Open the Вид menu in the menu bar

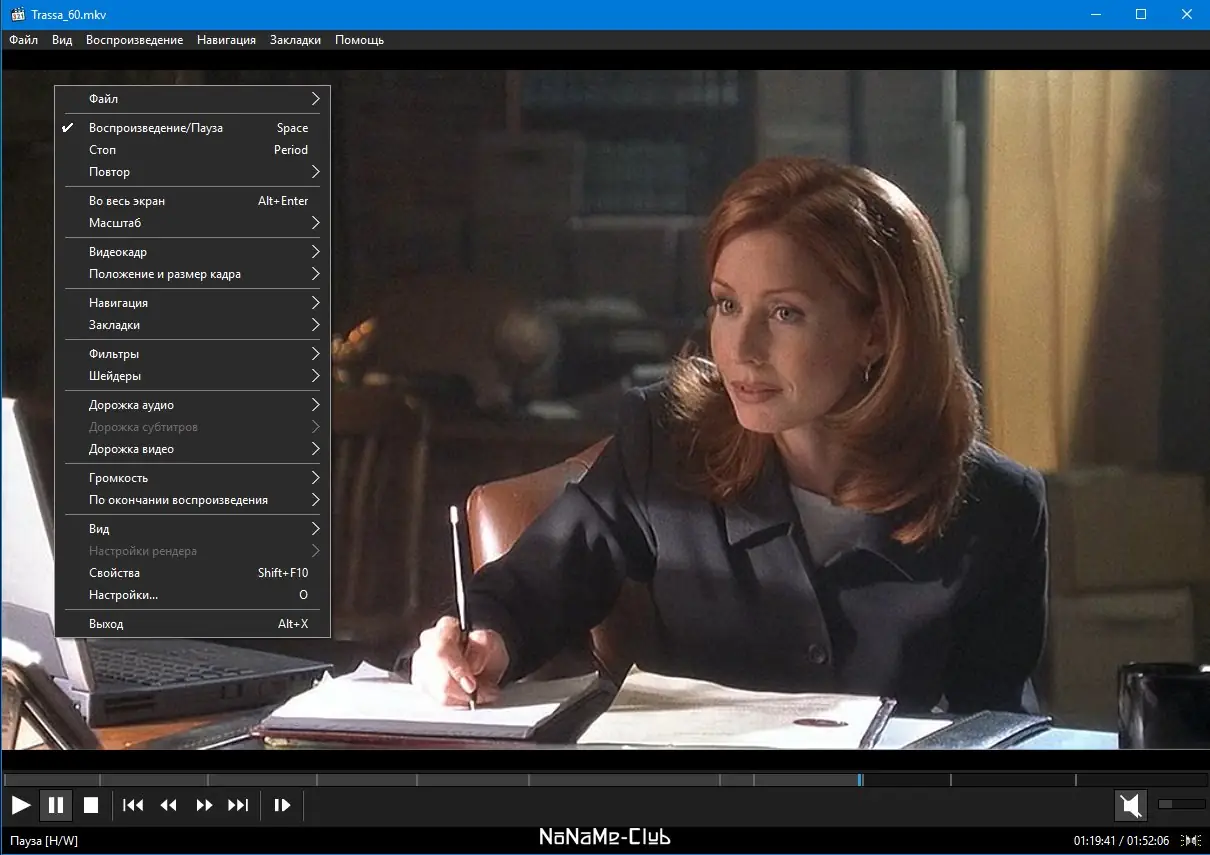click(62, 40)
